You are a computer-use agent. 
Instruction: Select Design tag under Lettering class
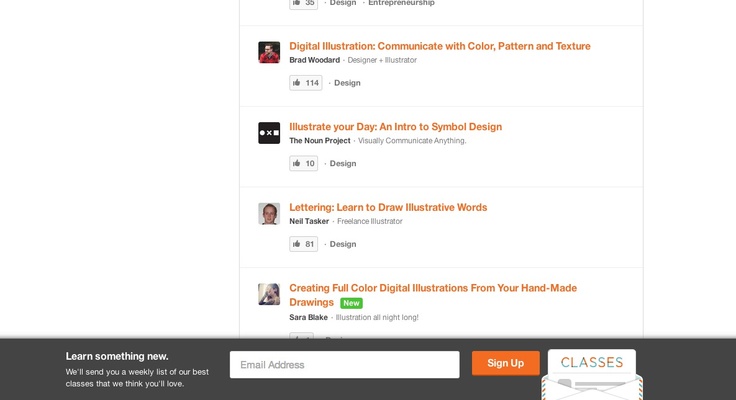pos(343,245)
